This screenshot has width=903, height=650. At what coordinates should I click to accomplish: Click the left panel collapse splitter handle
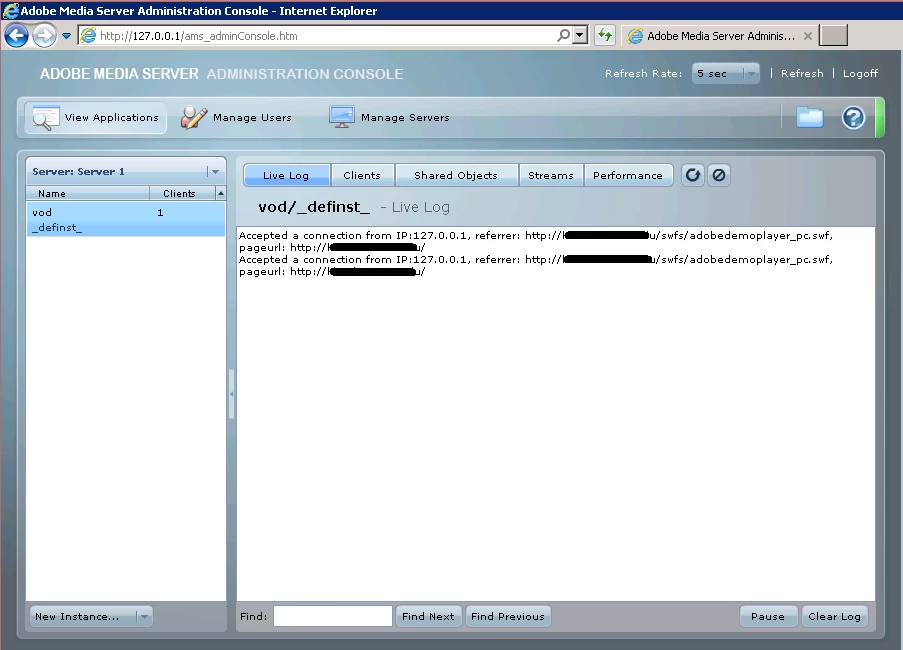tap(232, 394)
